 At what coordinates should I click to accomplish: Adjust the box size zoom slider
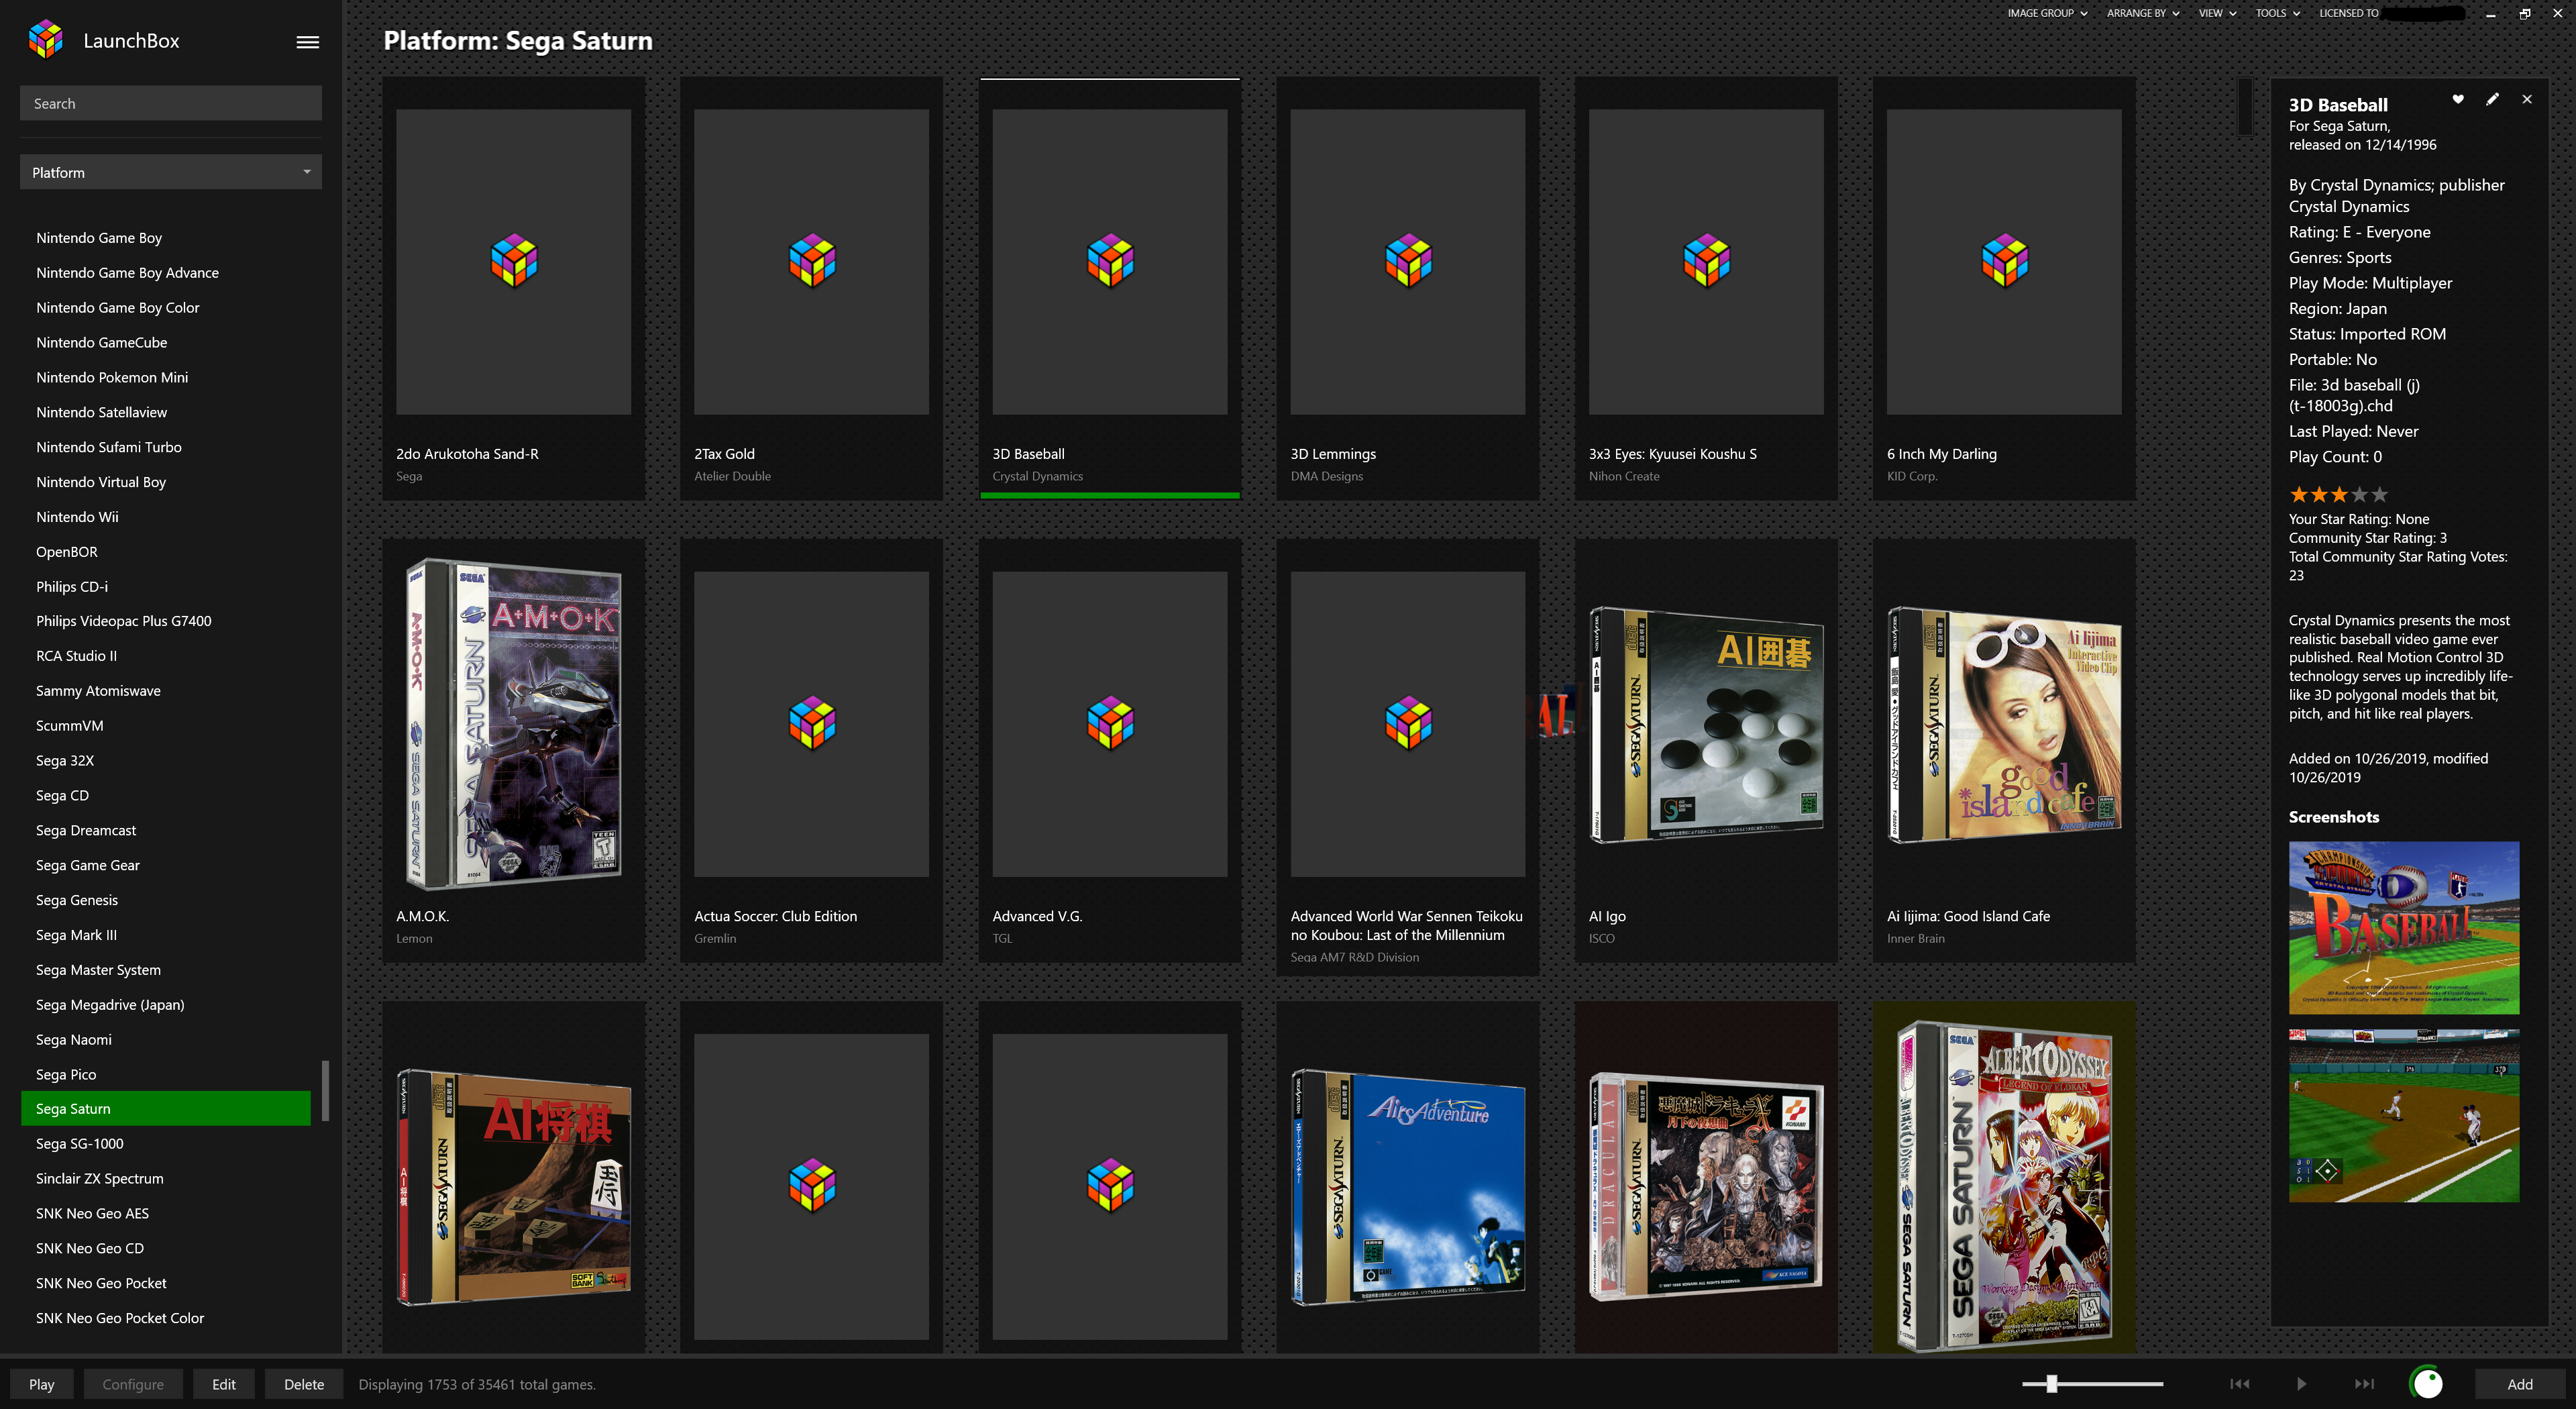pyautogui.click(x=2051, y=1384)
